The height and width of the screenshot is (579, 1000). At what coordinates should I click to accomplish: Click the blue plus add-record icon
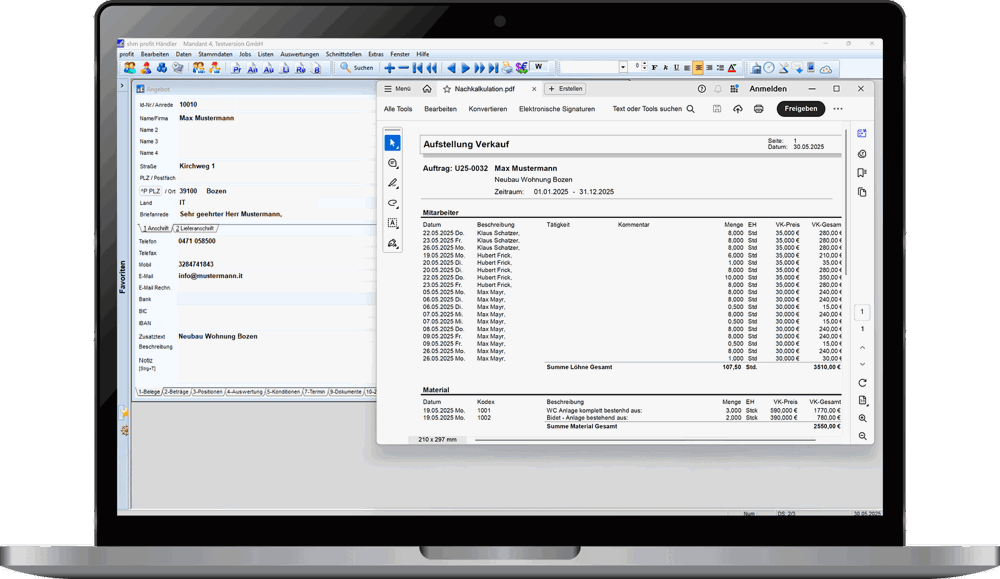click(x=390, y=68)
